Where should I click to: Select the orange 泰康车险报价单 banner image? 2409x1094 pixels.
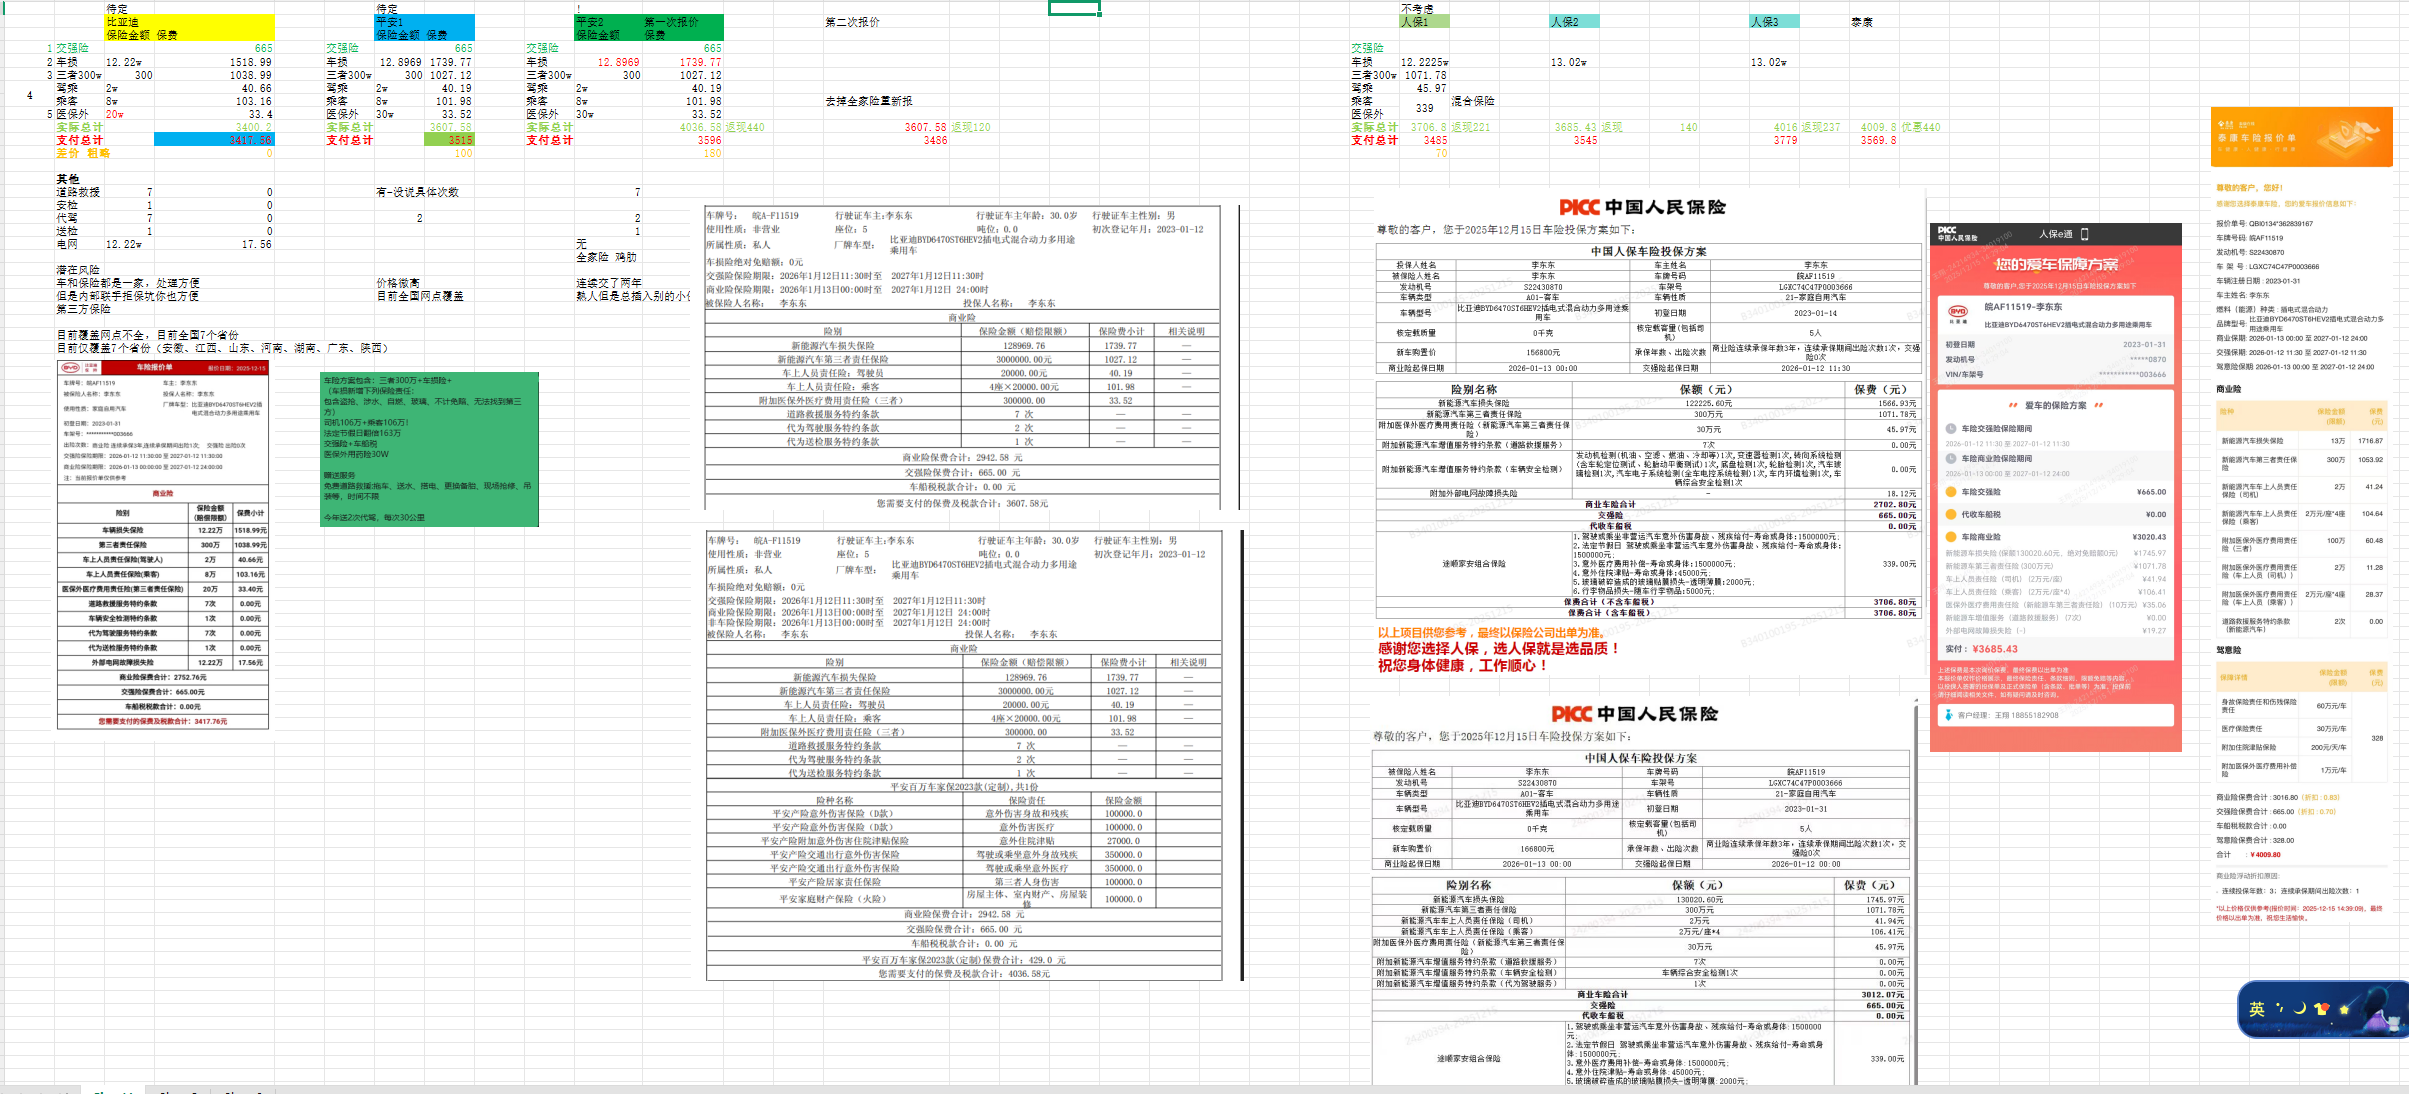(2301, 137)
